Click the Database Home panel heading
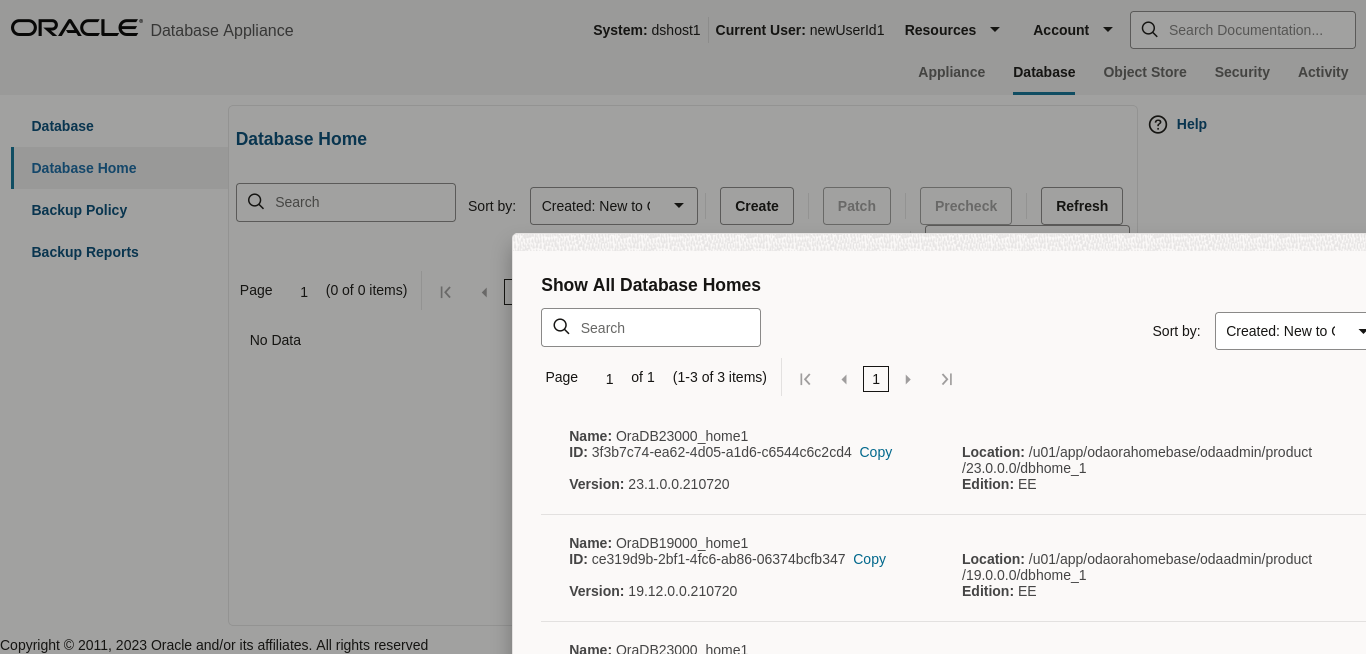 coord(301,139)
